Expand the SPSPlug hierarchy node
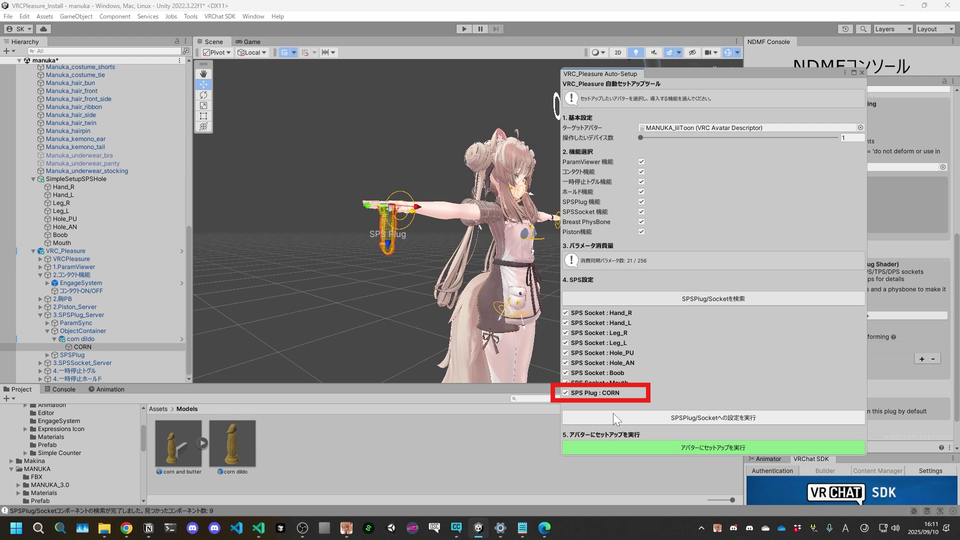Screen dimensions: 960x540 47,355
